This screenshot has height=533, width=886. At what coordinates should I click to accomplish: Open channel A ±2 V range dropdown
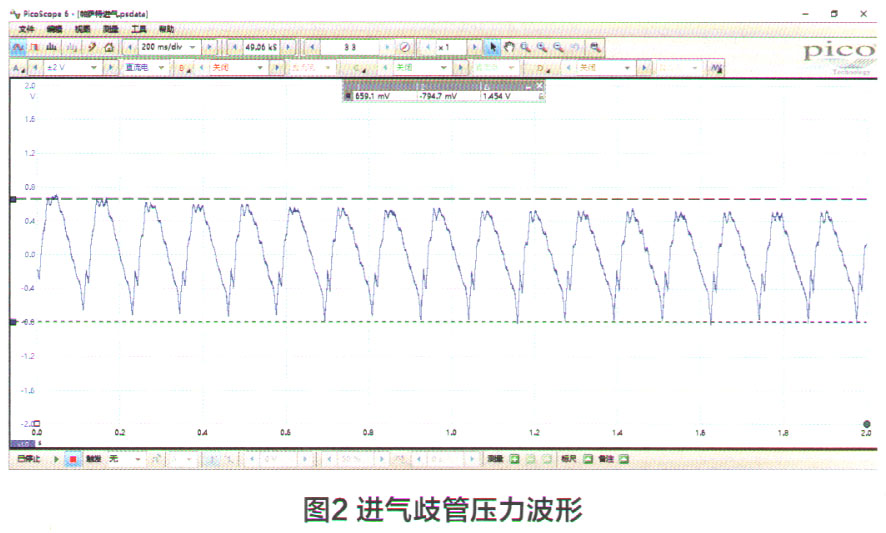point(96,68)
